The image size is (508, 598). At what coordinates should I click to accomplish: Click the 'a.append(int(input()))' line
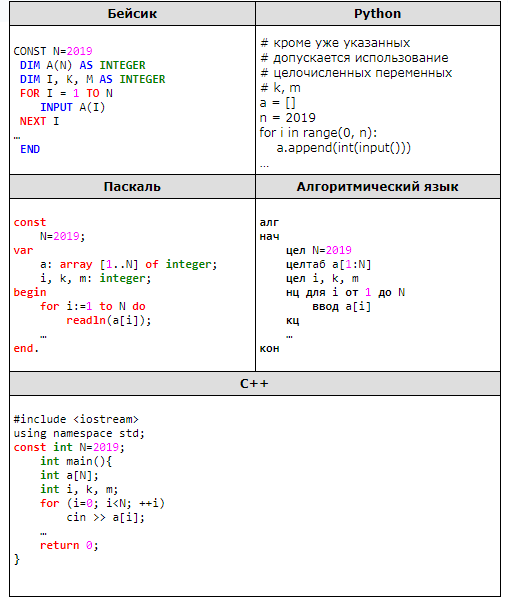(x=344, y=148)
